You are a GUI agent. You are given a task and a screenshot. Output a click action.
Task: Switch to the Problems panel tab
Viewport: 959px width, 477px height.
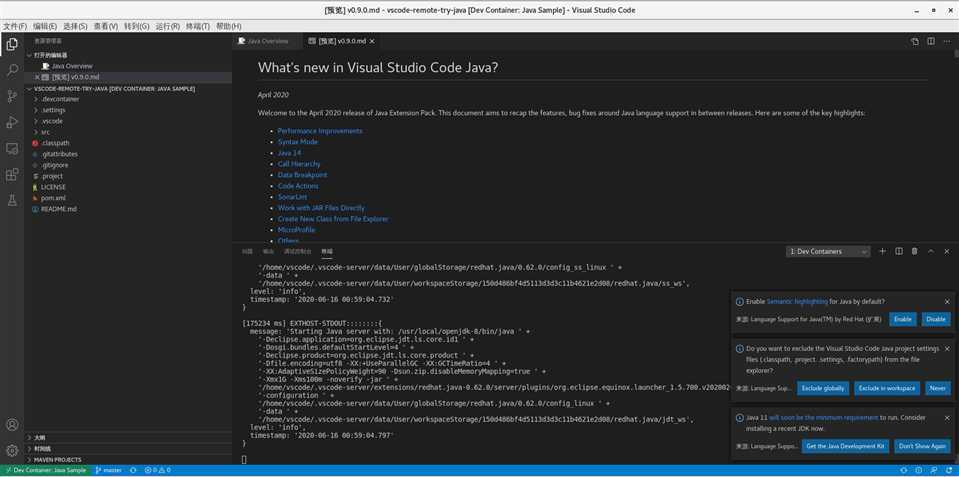click(x=247, y=251)
